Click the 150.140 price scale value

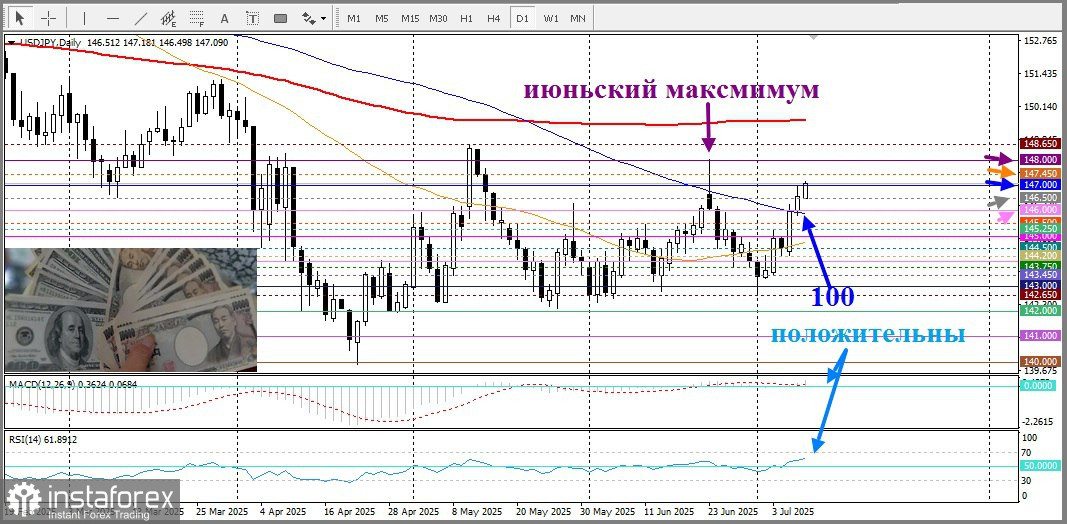[x=1040, y=107]
